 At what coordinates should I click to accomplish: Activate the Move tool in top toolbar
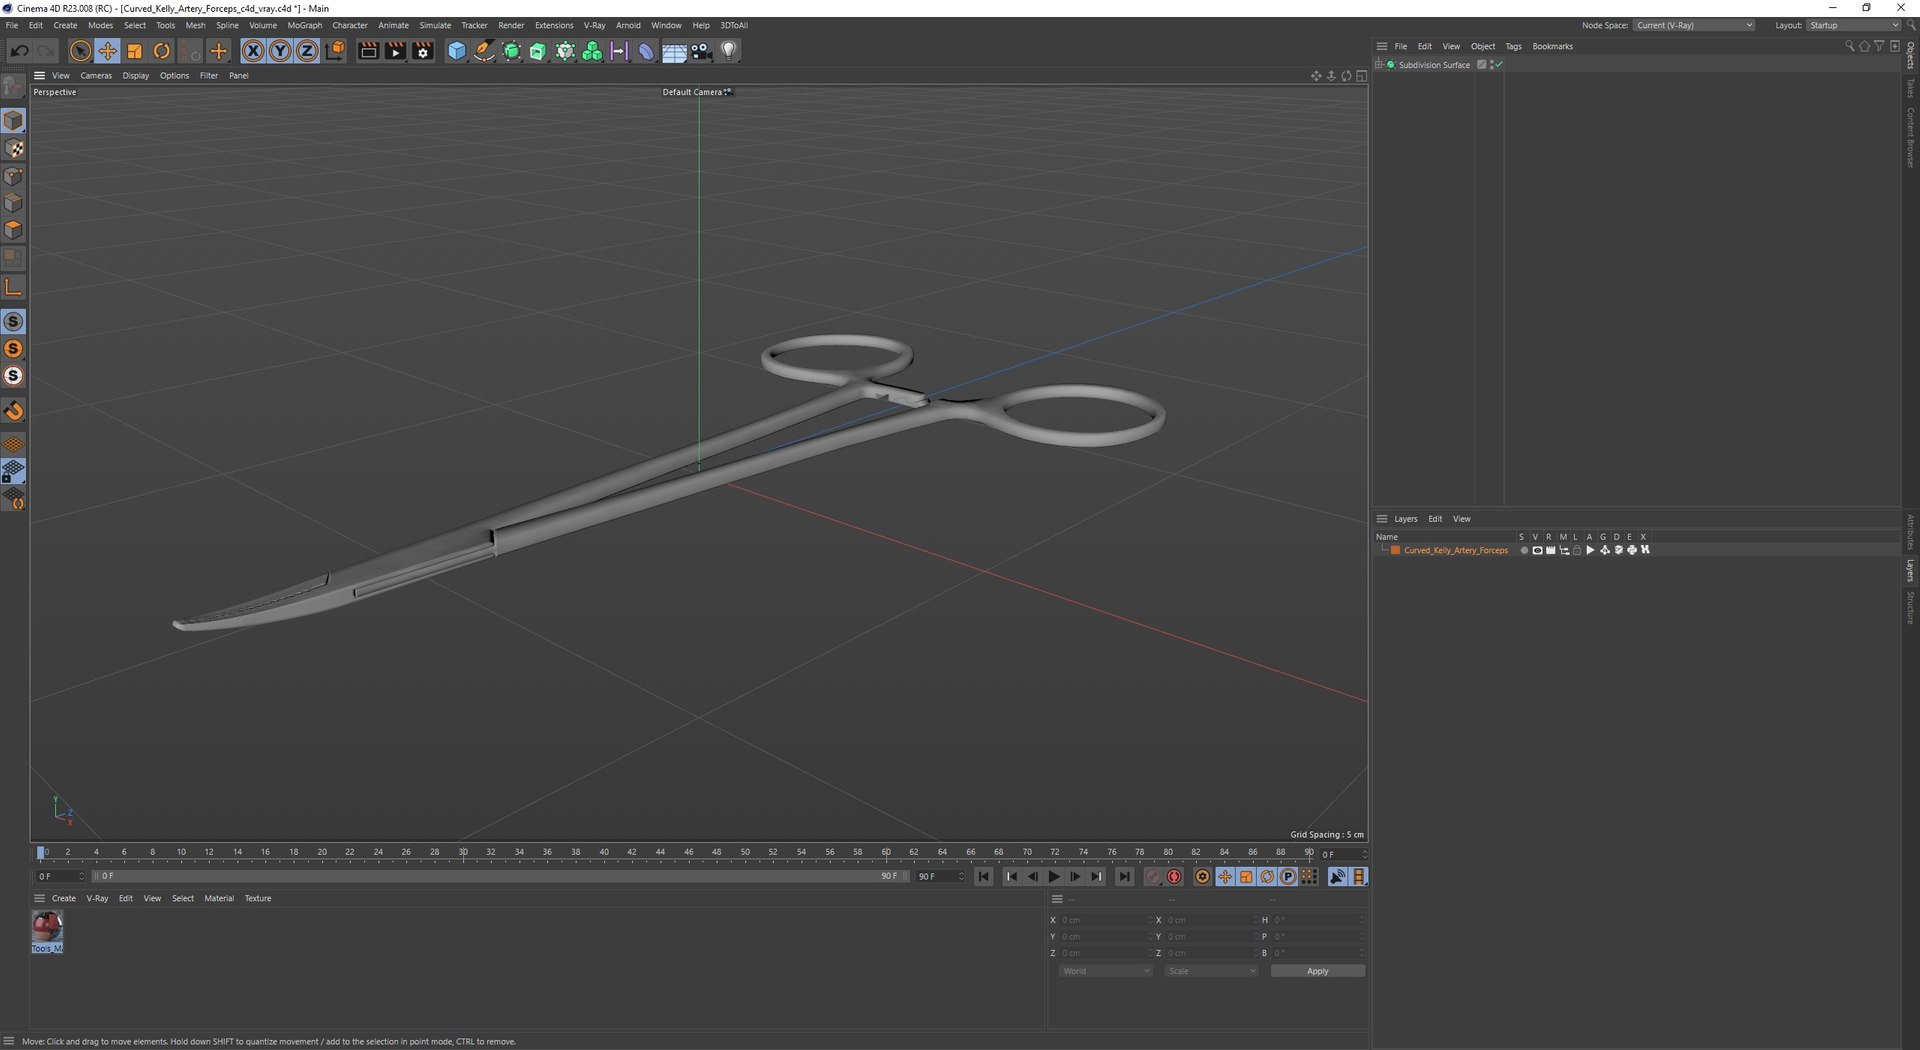[107, 51]
